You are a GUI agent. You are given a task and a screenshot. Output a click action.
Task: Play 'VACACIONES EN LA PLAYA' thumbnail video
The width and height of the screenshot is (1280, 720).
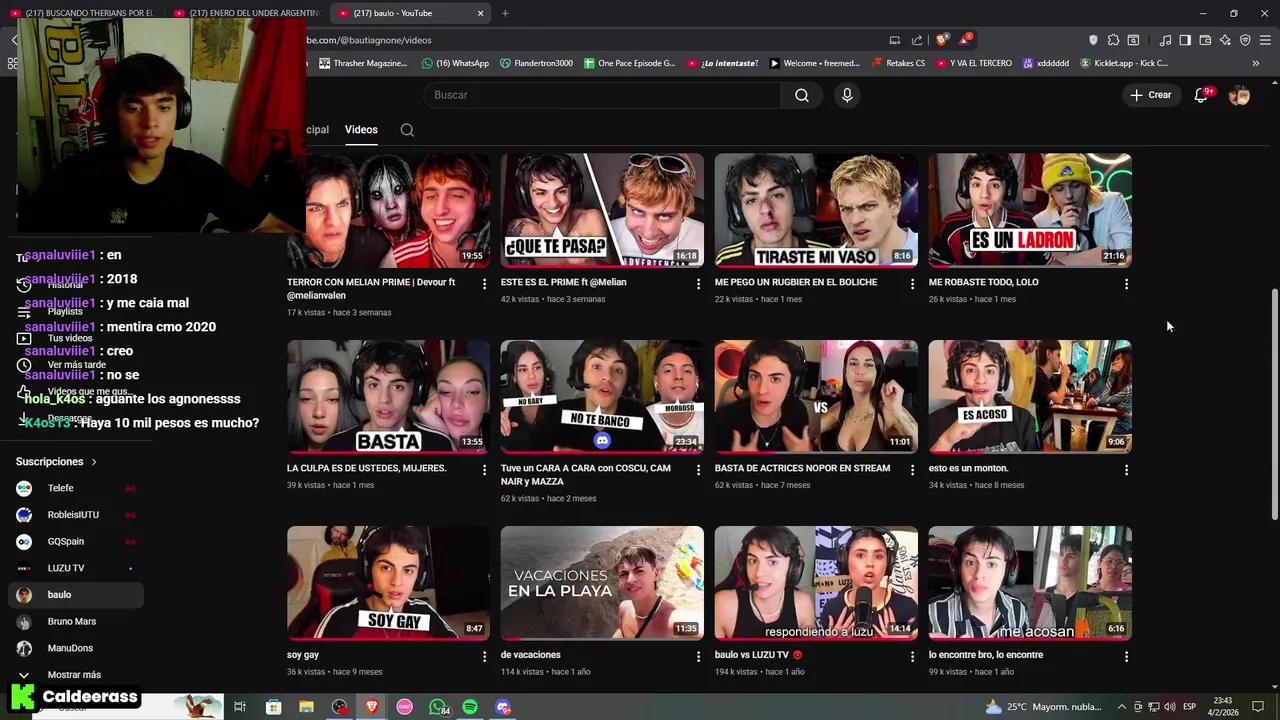click(602, 583)
